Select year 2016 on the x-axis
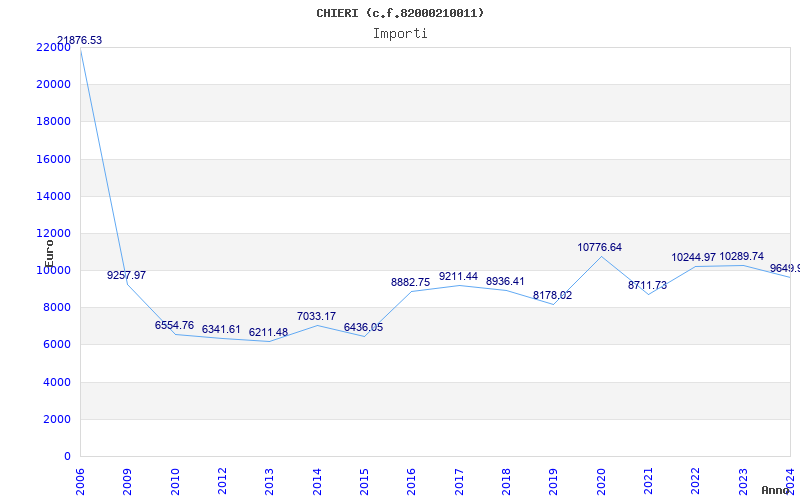The width and height of the screenshot is (800, 500). [x=412, y=479]
